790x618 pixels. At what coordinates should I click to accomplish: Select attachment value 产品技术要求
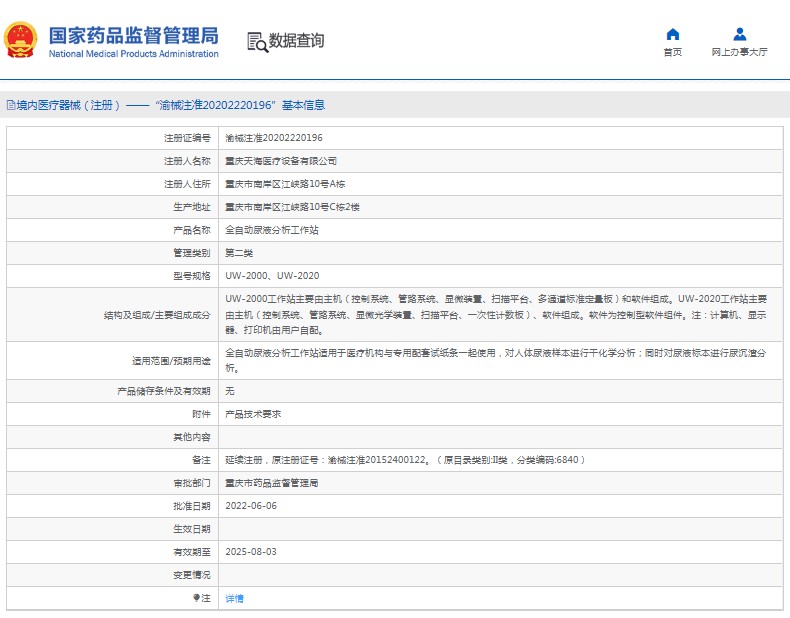click(253, 414)
